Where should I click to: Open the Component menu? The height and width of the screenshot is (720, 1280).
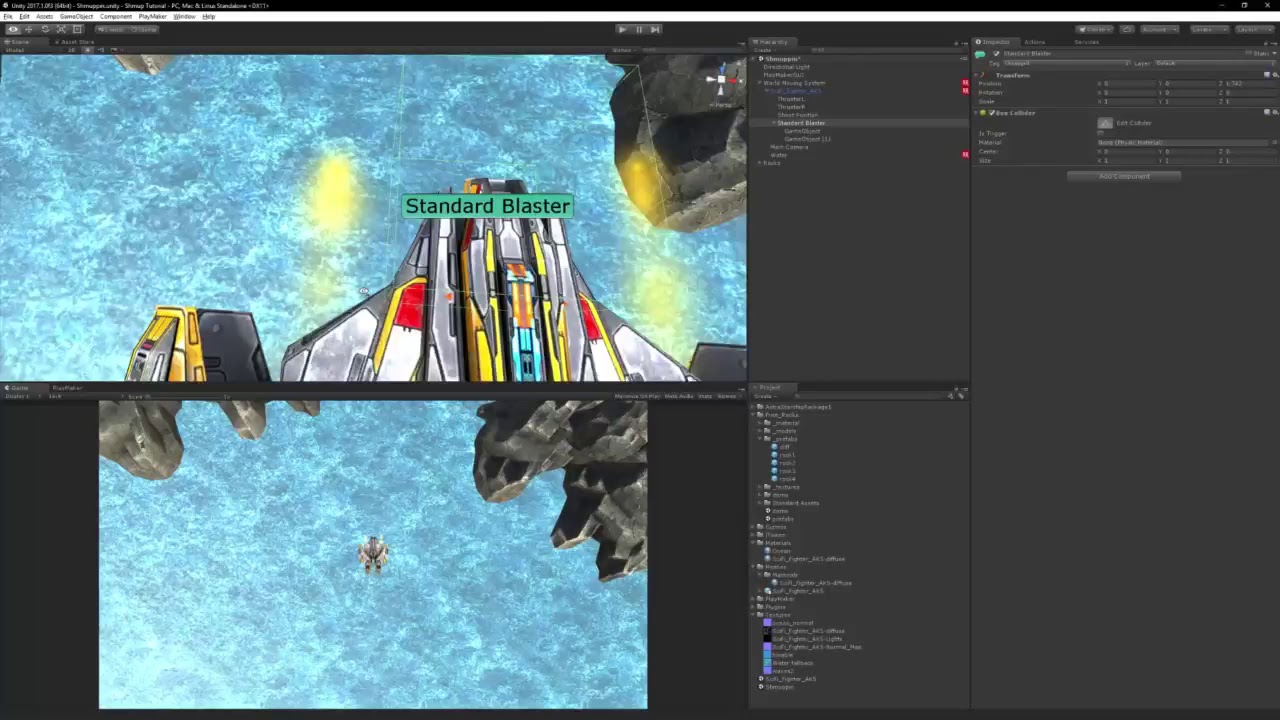tap(116, 17)
